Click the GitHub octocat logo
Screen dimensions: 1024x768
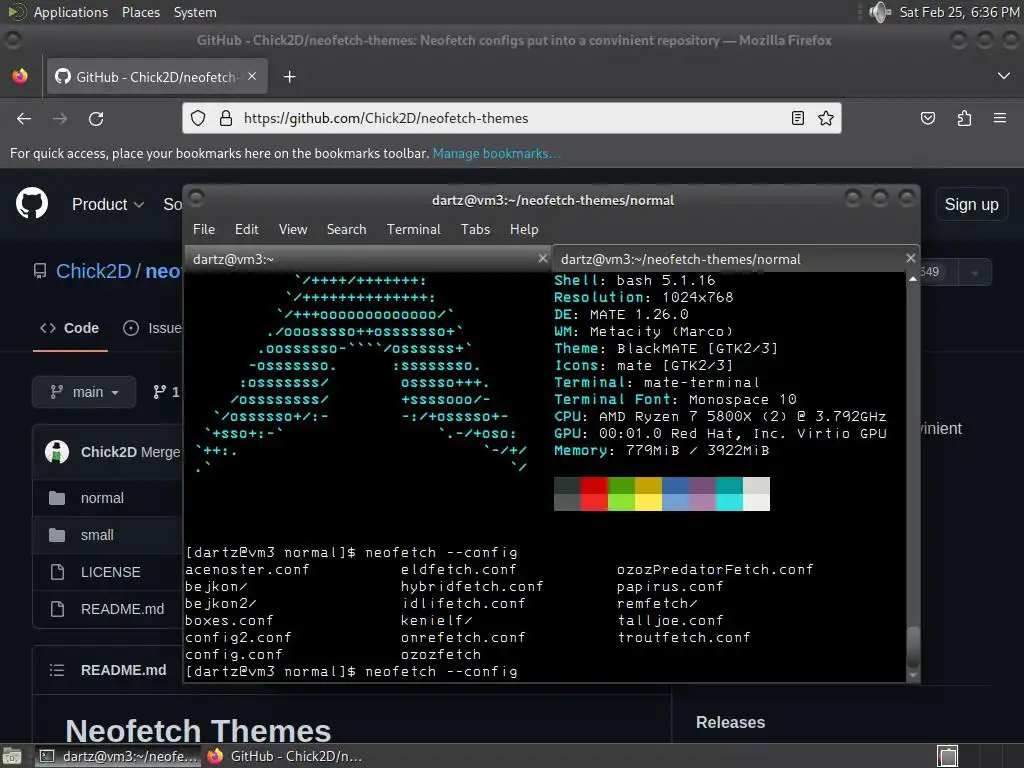[32, 204]
